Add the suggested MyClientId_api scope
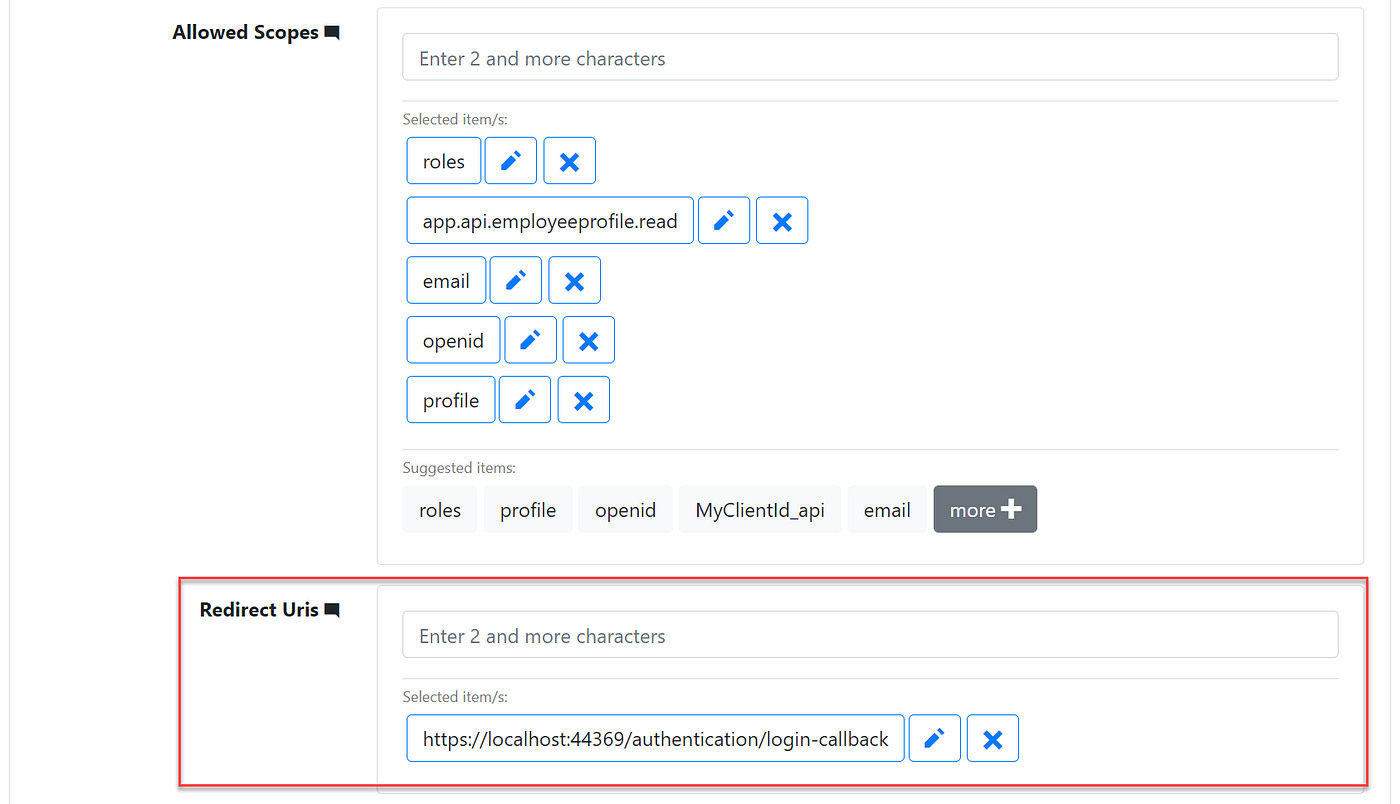Viewport: 1400px width, 804px height. tap(760, 509)
